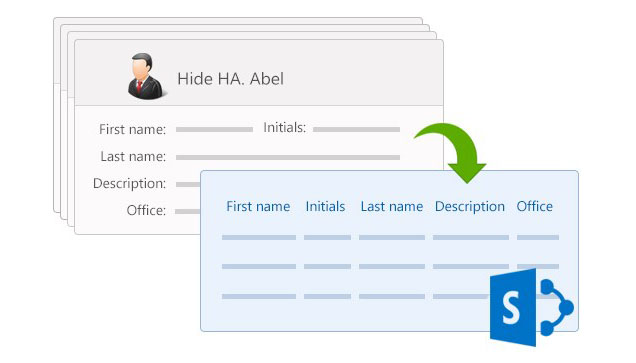Click first row under First name column
Viewport: 636px width, 363px height.
(259, 237)
